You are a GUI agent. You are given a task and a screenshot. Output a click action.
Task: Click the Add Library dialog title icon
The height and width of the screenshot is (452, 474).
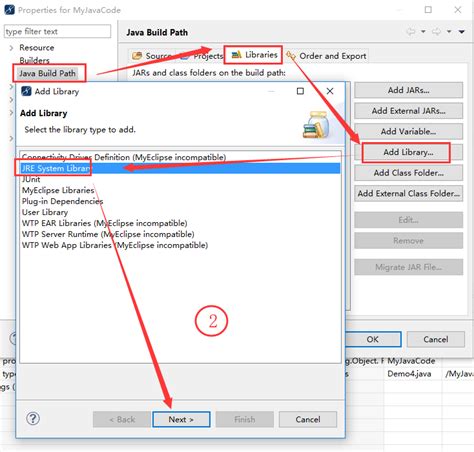26,91
